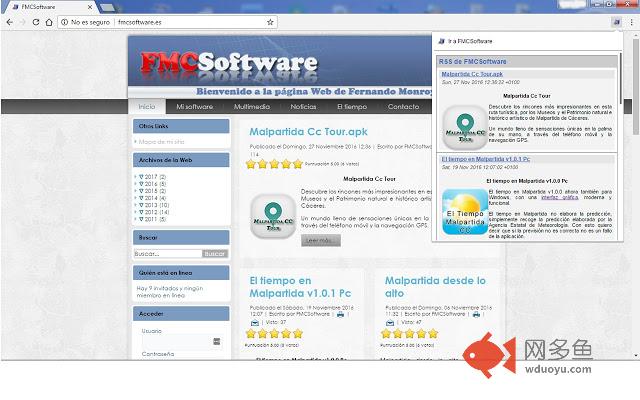Click the Buscar search button
This screenshot has width=640, height=400.
click(215, 253)
